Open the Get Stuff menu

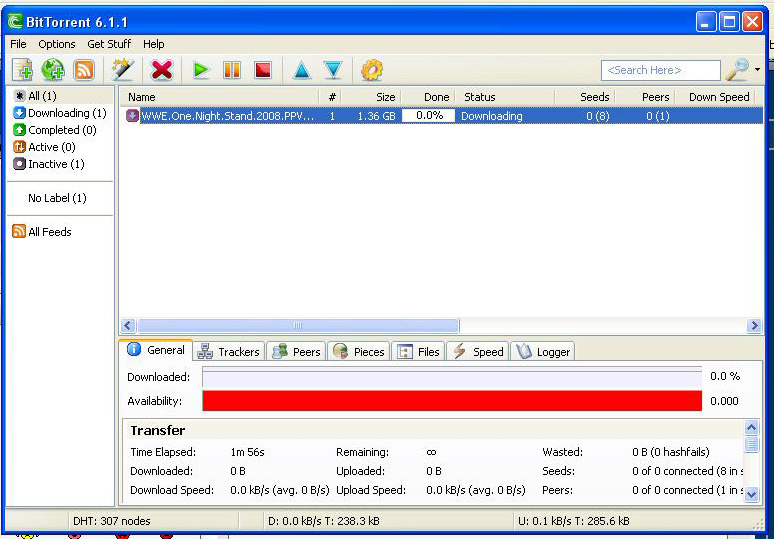tap(109, 44)
